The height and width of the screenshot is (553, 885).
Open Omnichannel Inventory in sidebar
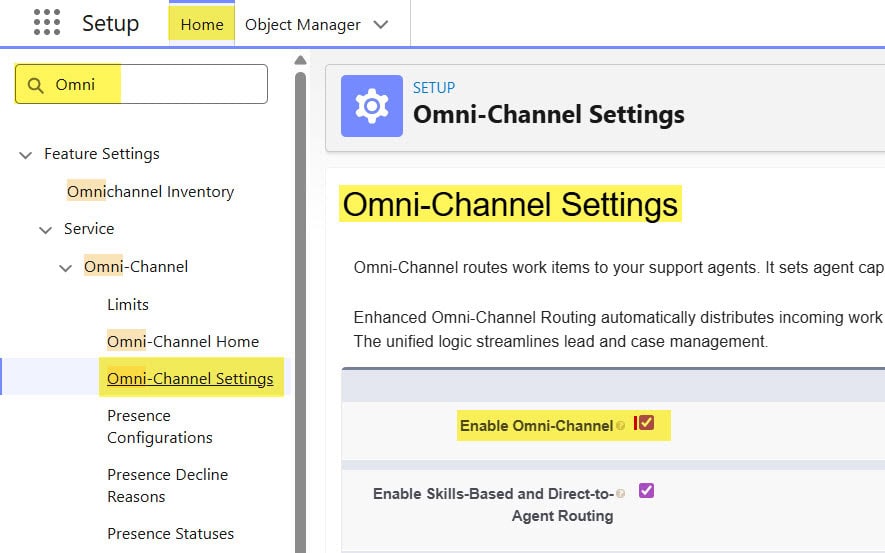(x=150, y=192)
